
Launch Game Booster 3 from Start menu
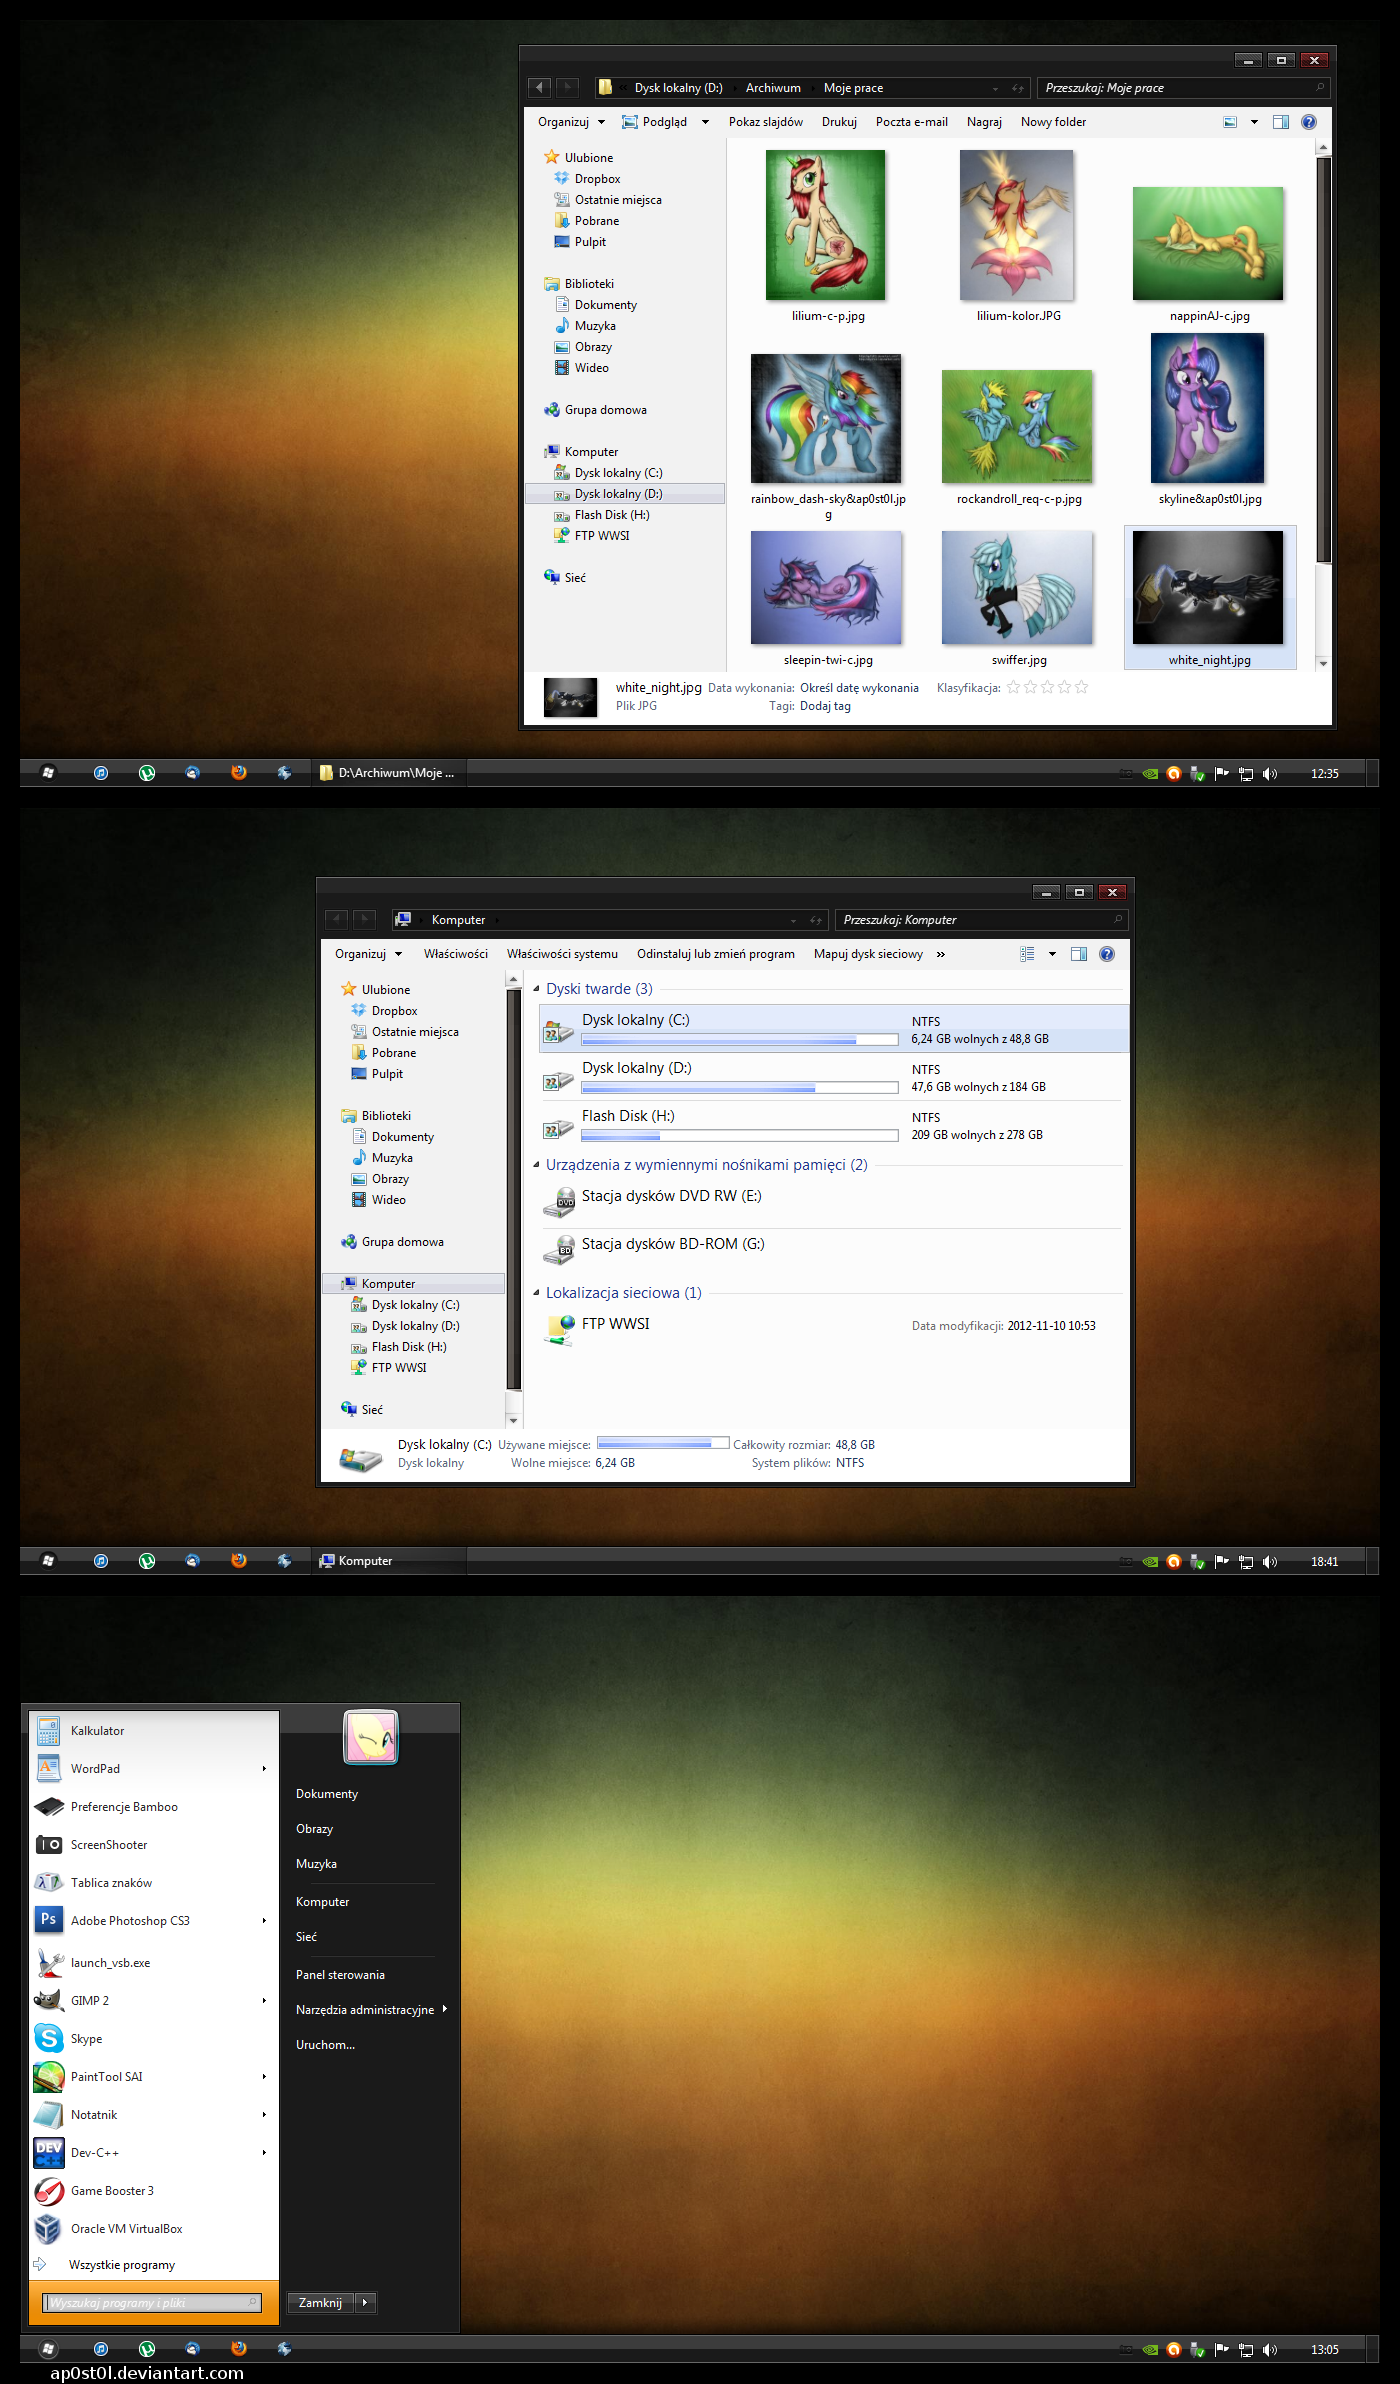[153, 2191]
